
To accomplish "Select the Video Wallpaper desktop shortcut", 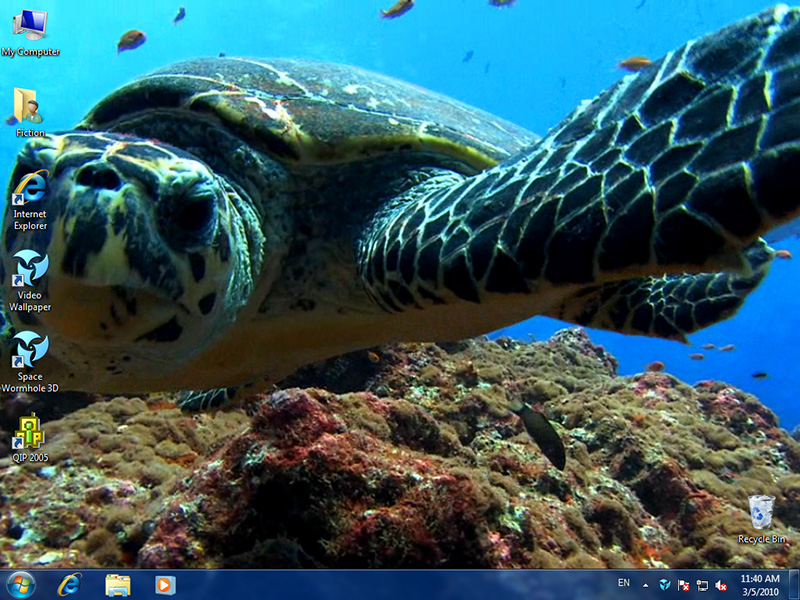I will (x=30, y=281).
